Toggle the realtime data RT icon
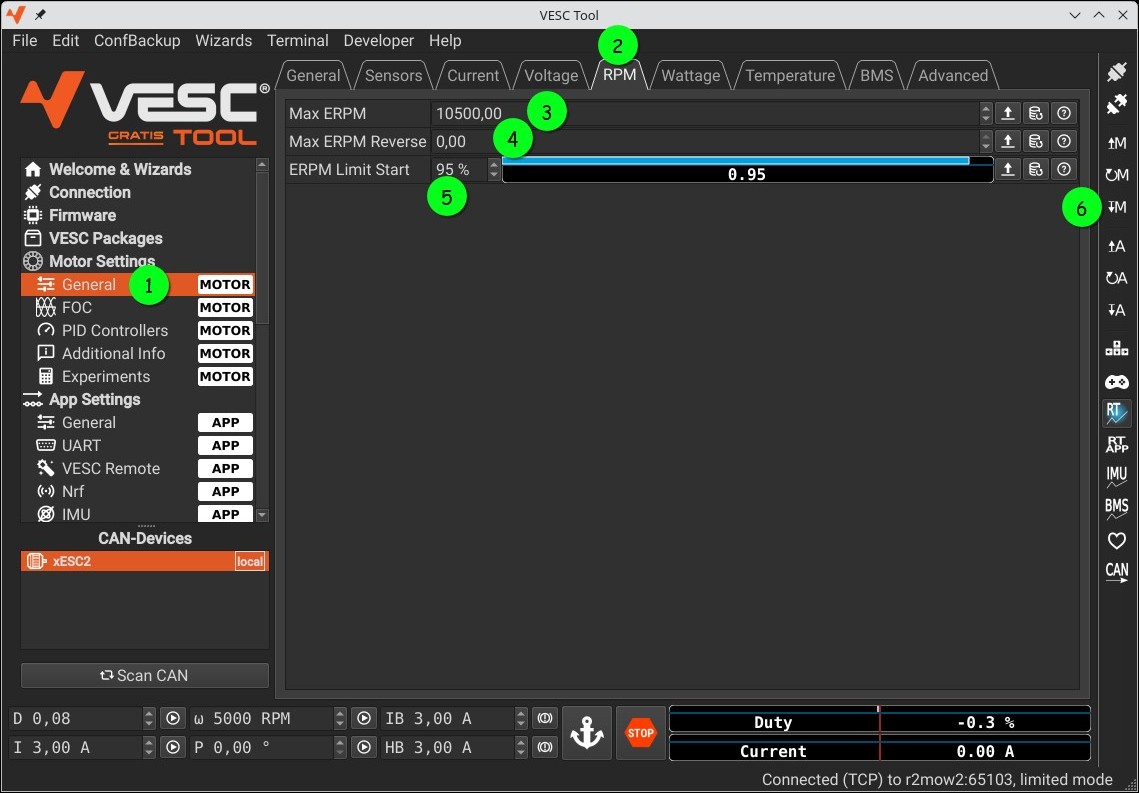 click(x=1116, y=413)
